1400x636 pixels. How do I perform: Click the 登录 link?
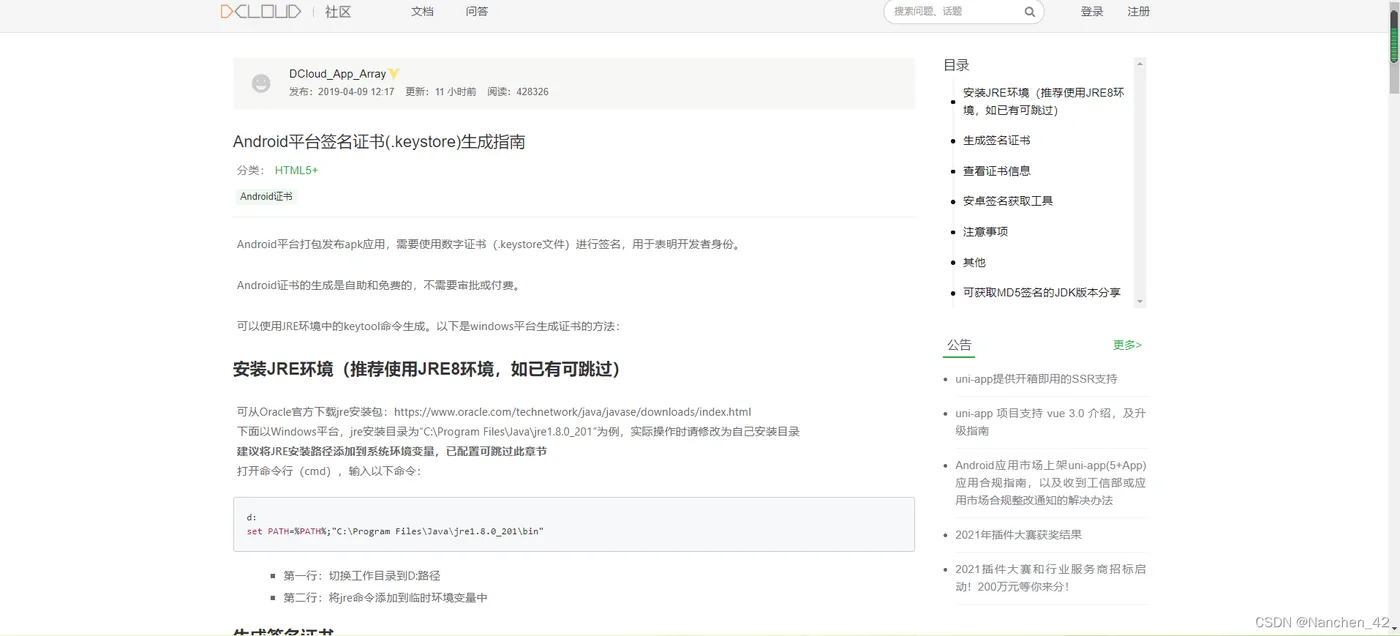coord(1092,12)
